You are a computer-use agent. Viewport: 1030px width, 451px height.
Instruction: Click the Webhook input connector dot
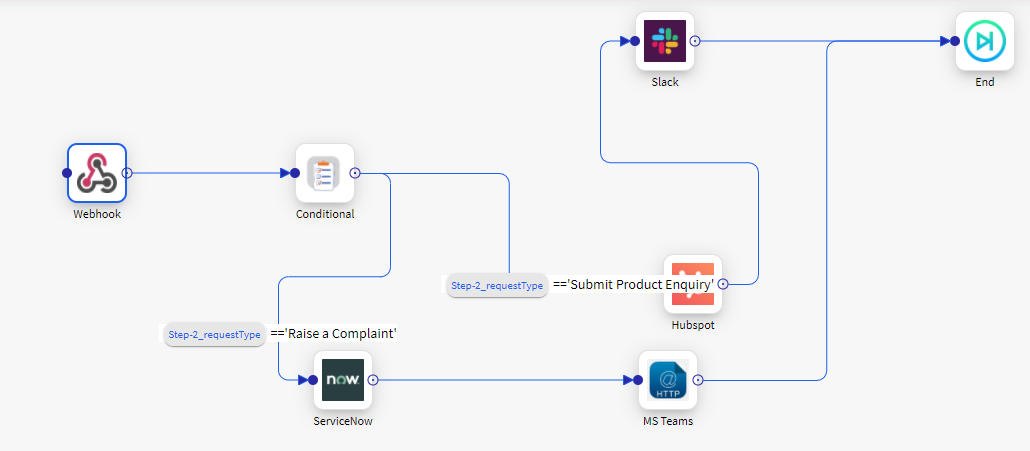click(66, 173)
